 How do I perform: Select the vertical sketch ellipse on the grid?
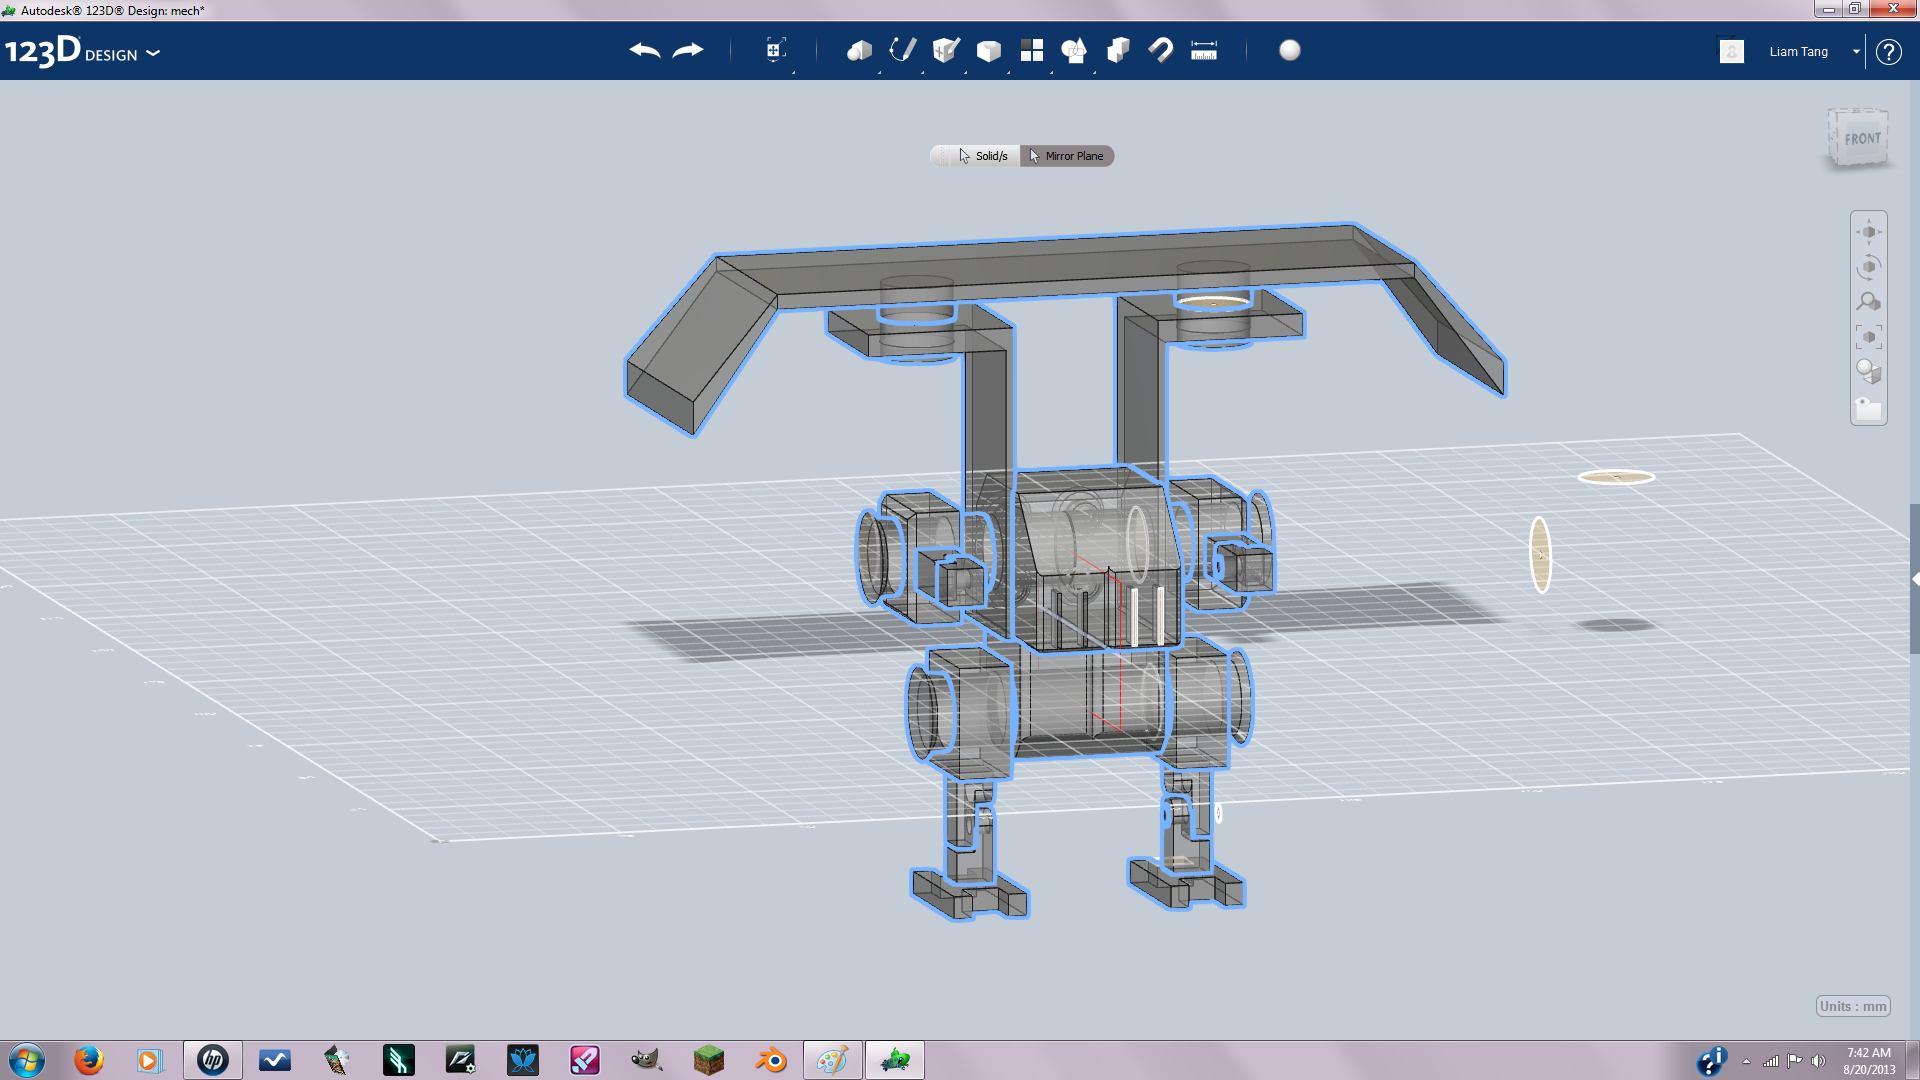1541,555
